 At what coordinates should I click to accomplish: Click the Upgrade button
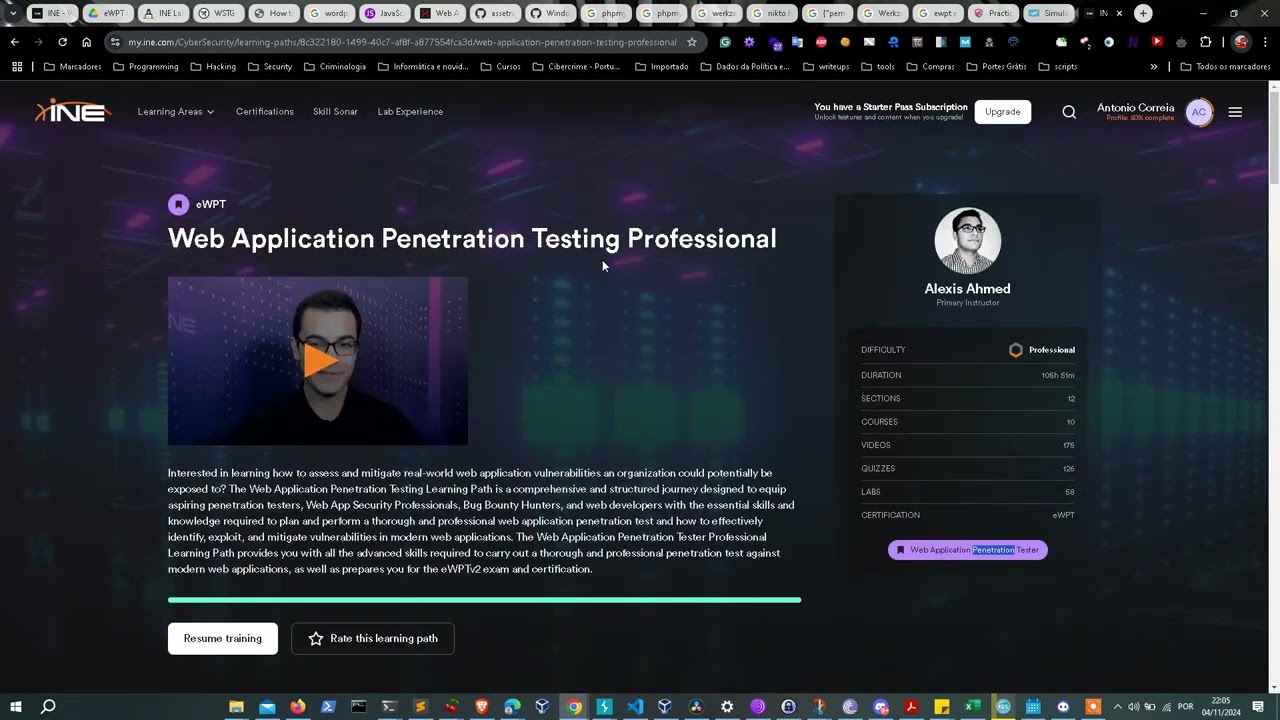click(1002, 112)
